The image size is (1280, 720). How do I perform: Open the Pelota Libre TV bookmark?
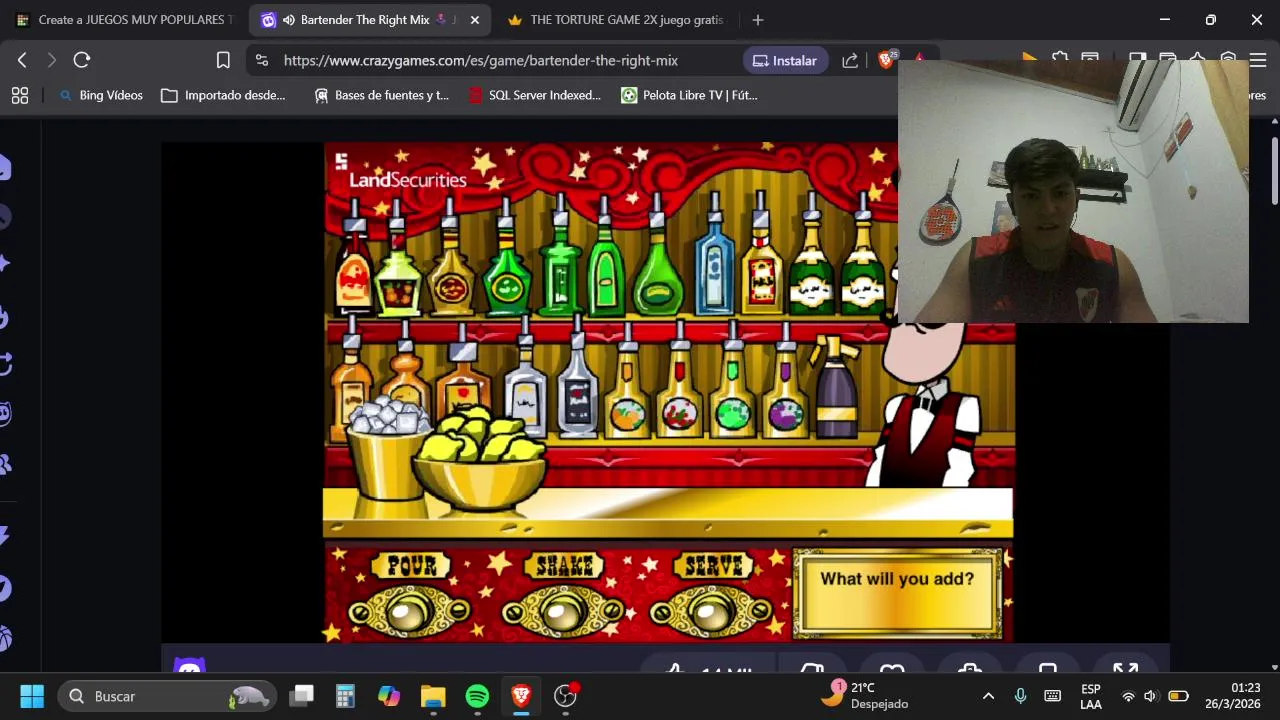pos(689,95)
